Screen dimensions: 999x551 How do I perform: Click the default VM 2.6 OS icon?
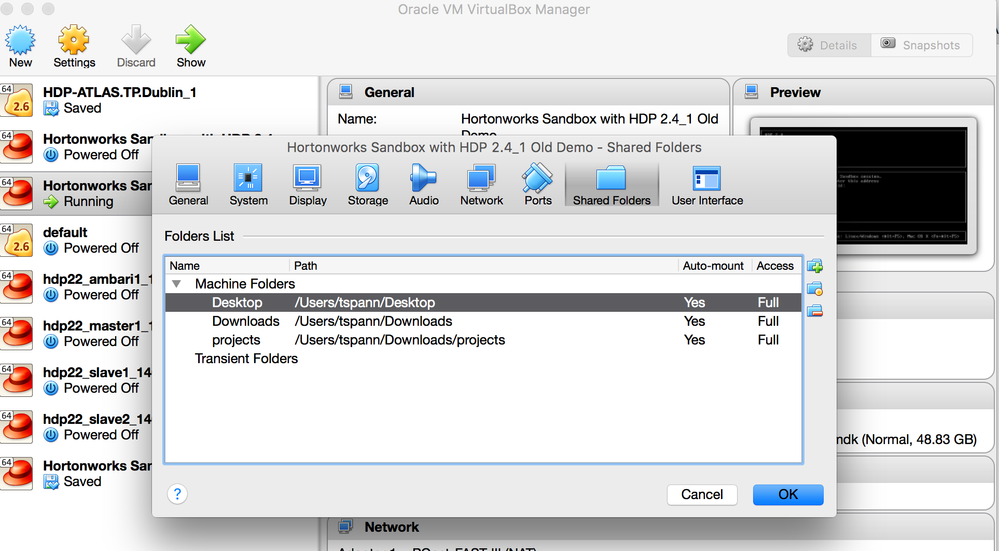coord(17,240)
